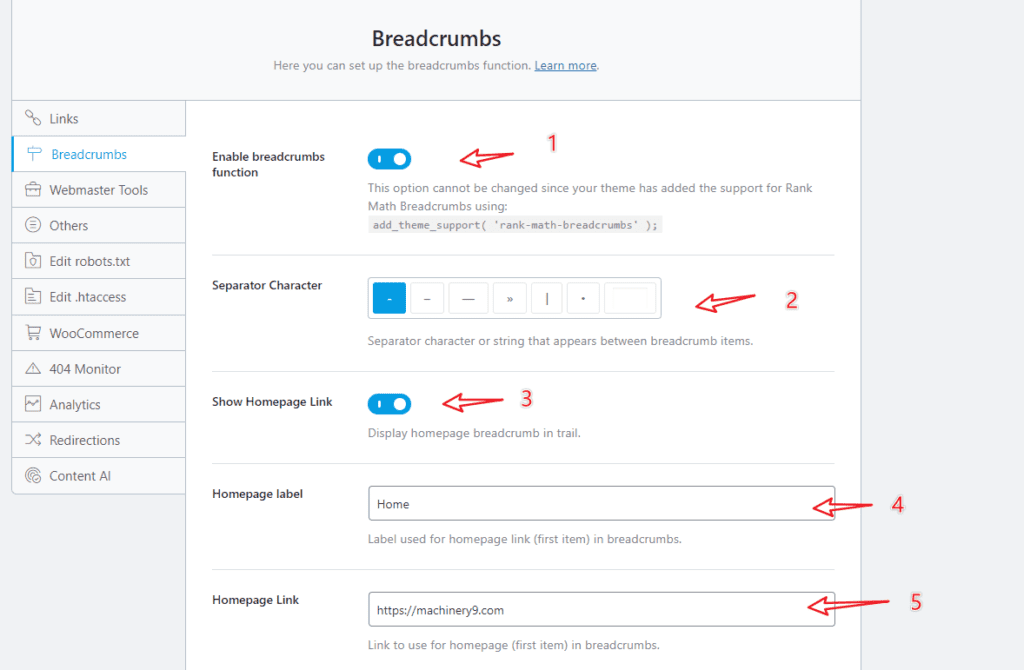Click the Webmaster Tools toolbox icon
The image size is (1024, 670).
point(33,189)
